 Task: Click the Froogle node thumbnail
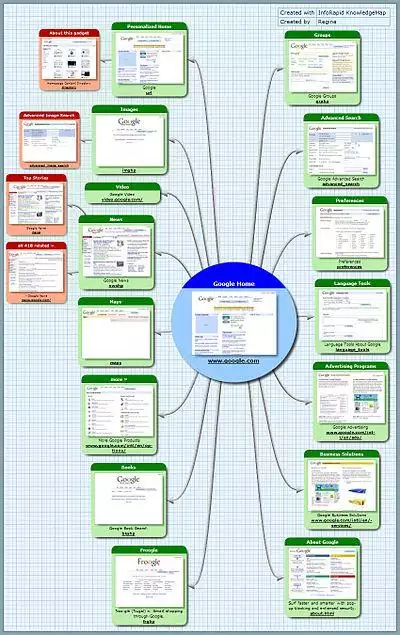point(149,581)
